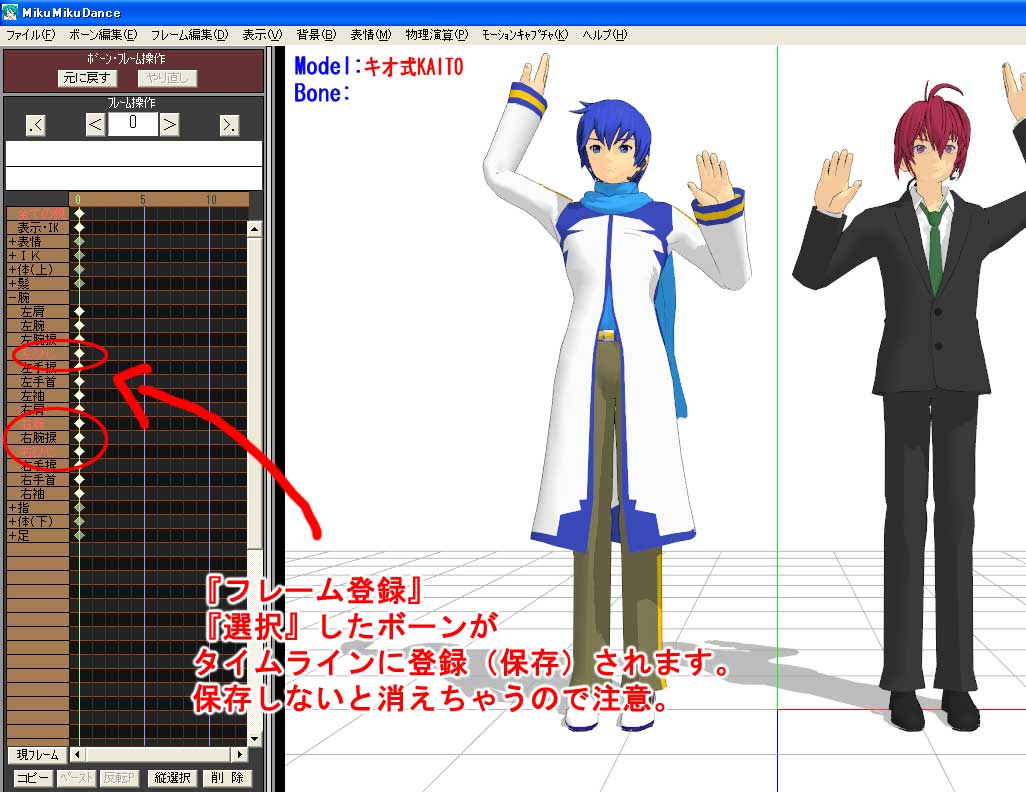
Task: Select the frame 0 keyframe diamond on +表情 row
Action: coord(79,242)
